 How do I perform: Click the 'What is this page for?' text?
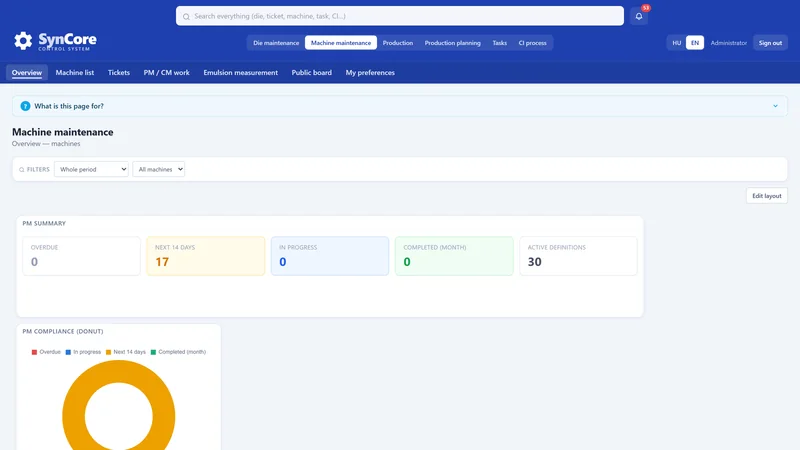click(69, 106)
